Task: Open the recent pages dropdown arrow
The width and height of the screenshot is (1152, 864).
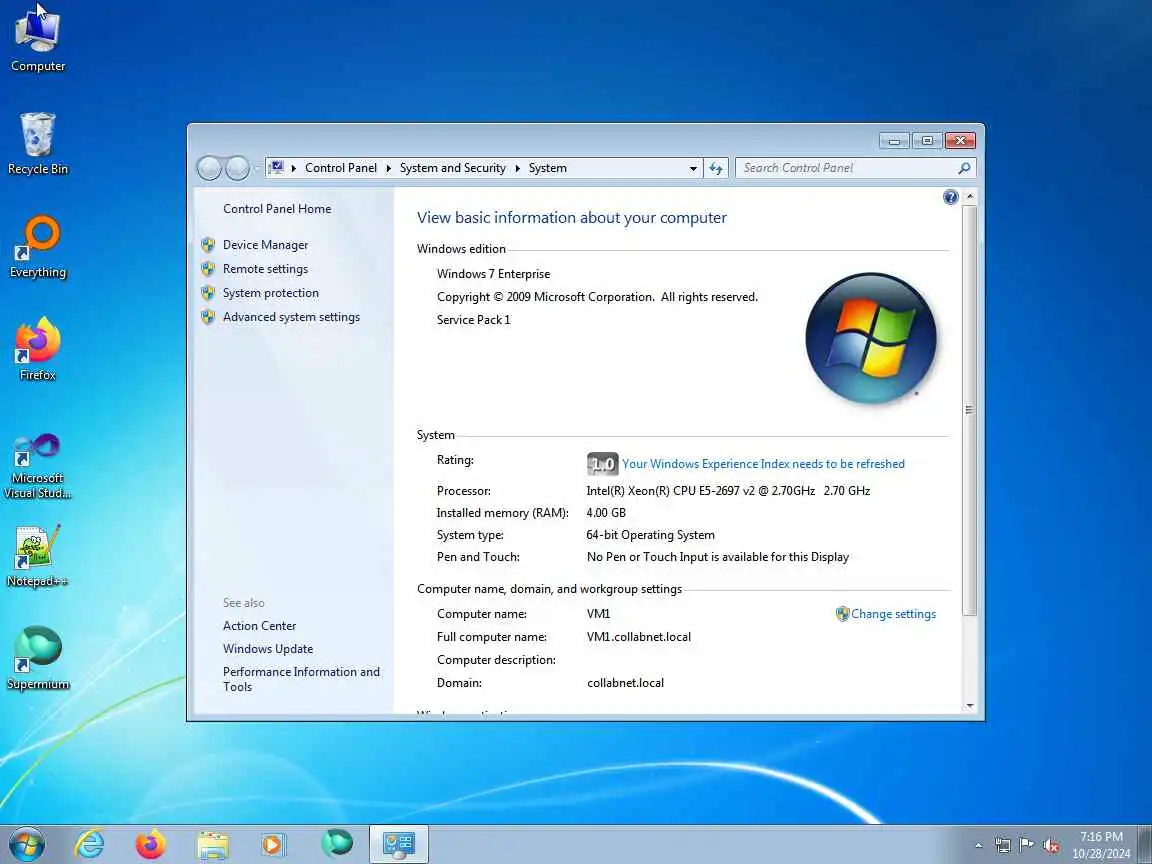Action: [256, 168]
